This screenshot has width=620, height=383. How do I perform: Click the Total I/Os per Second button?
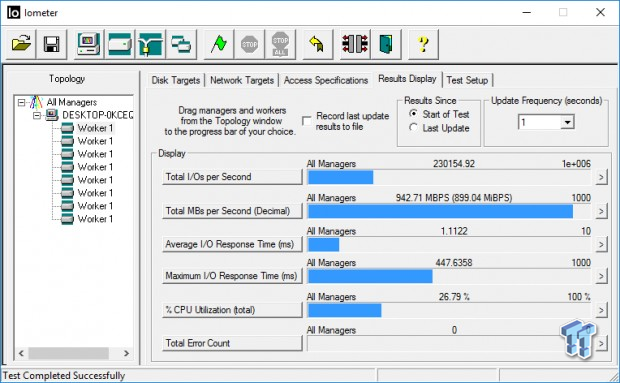[x=232, y=177]
